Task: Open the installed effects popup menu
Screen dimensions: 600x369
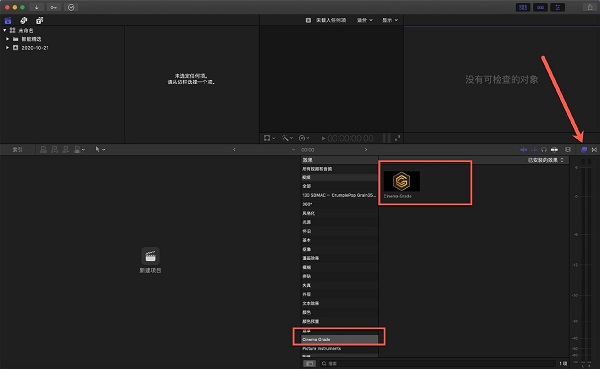Action: (546, 160)
